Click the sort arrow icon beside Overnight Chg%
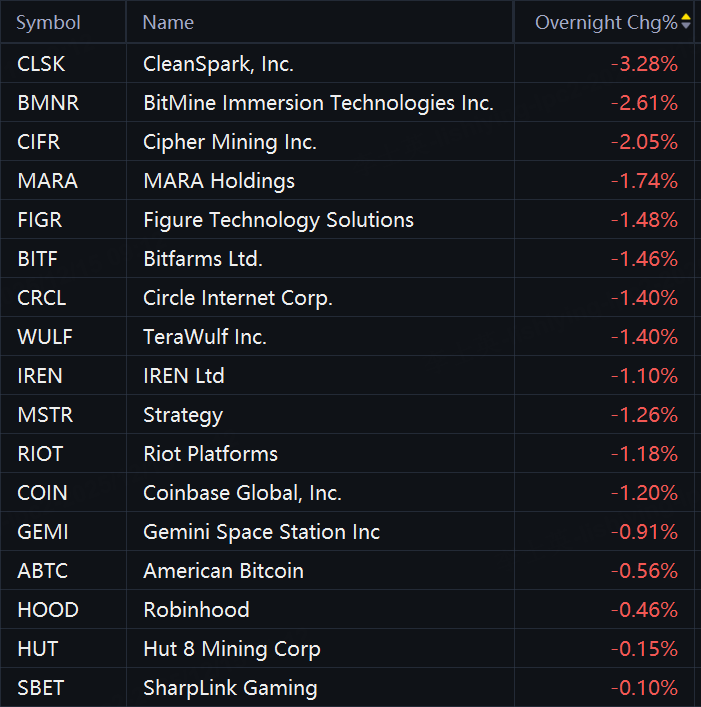 [685, 22]
